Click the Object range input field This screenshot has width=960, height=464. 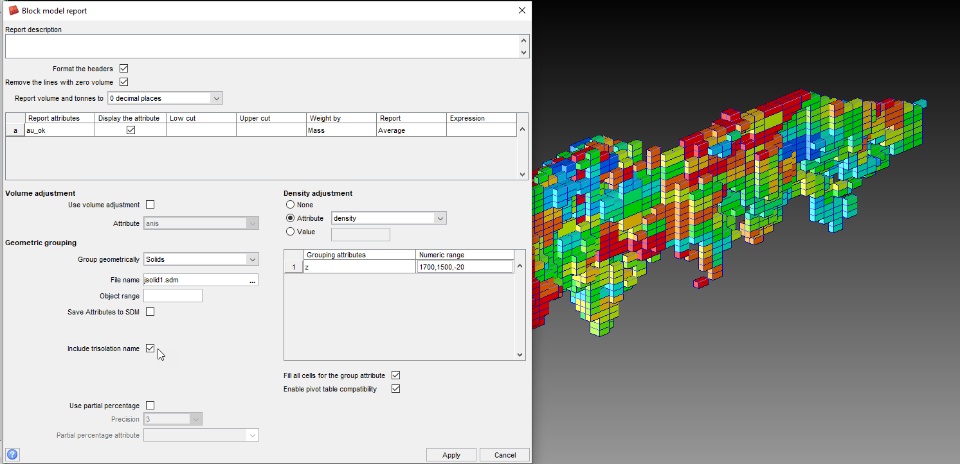173,296
